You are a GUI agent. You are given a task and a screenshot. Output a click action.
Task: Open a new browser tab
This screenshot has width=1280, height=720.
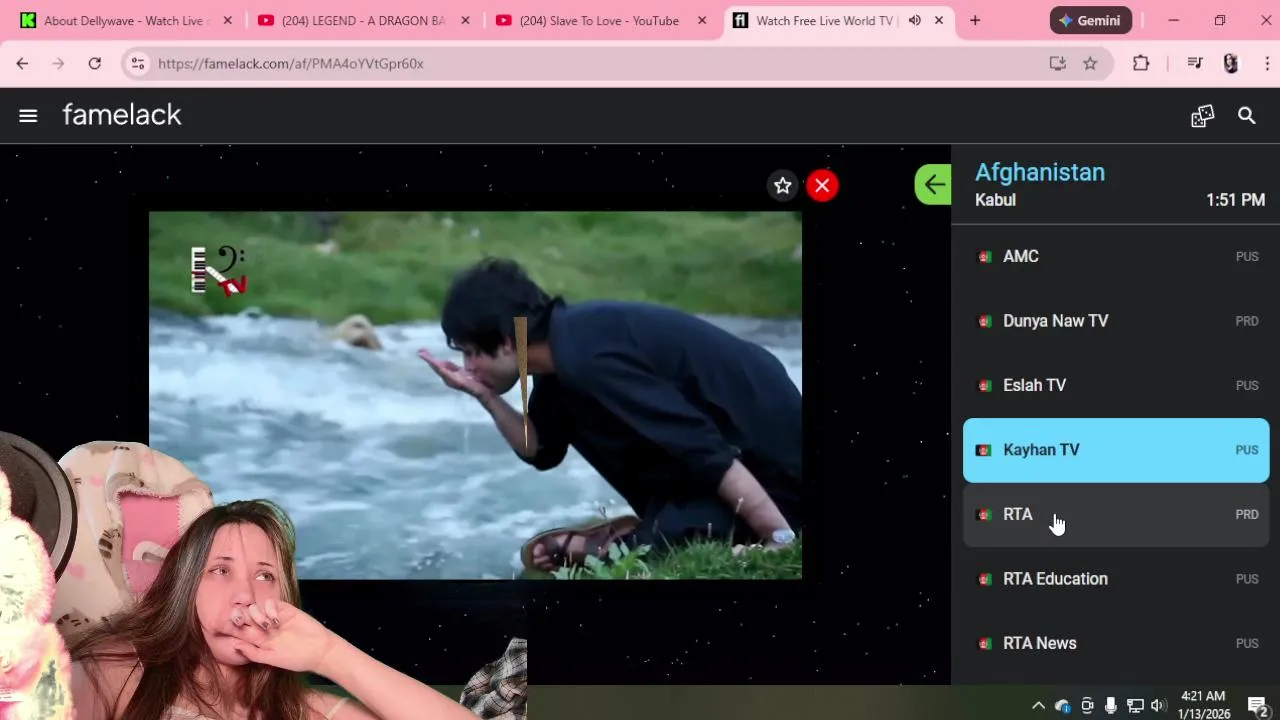(x=975, y=20)
